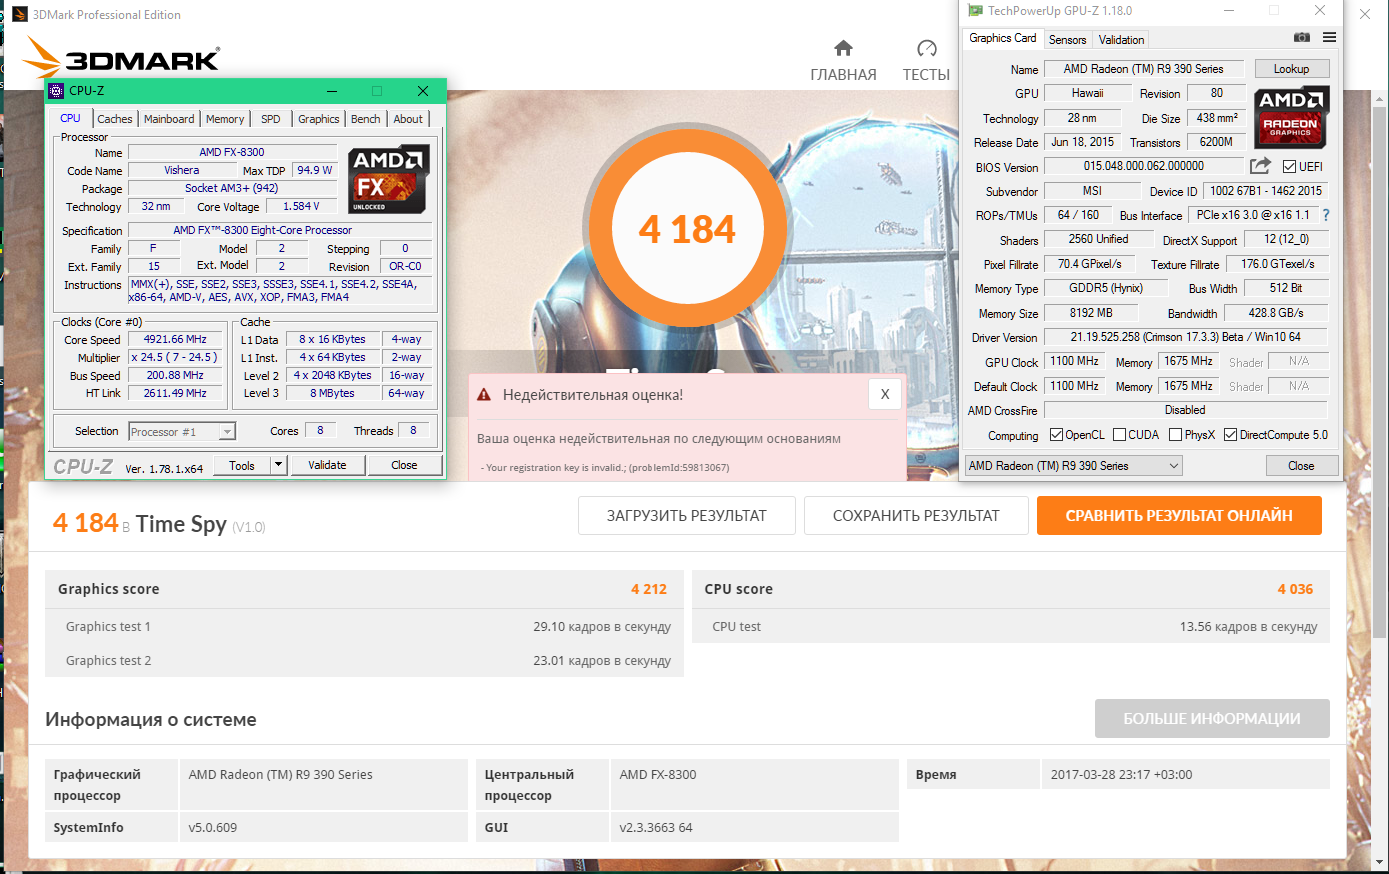Toggle the CUDA checkbox
Viewport: 1389px width, 874px height.
(x=1119, y=435)
